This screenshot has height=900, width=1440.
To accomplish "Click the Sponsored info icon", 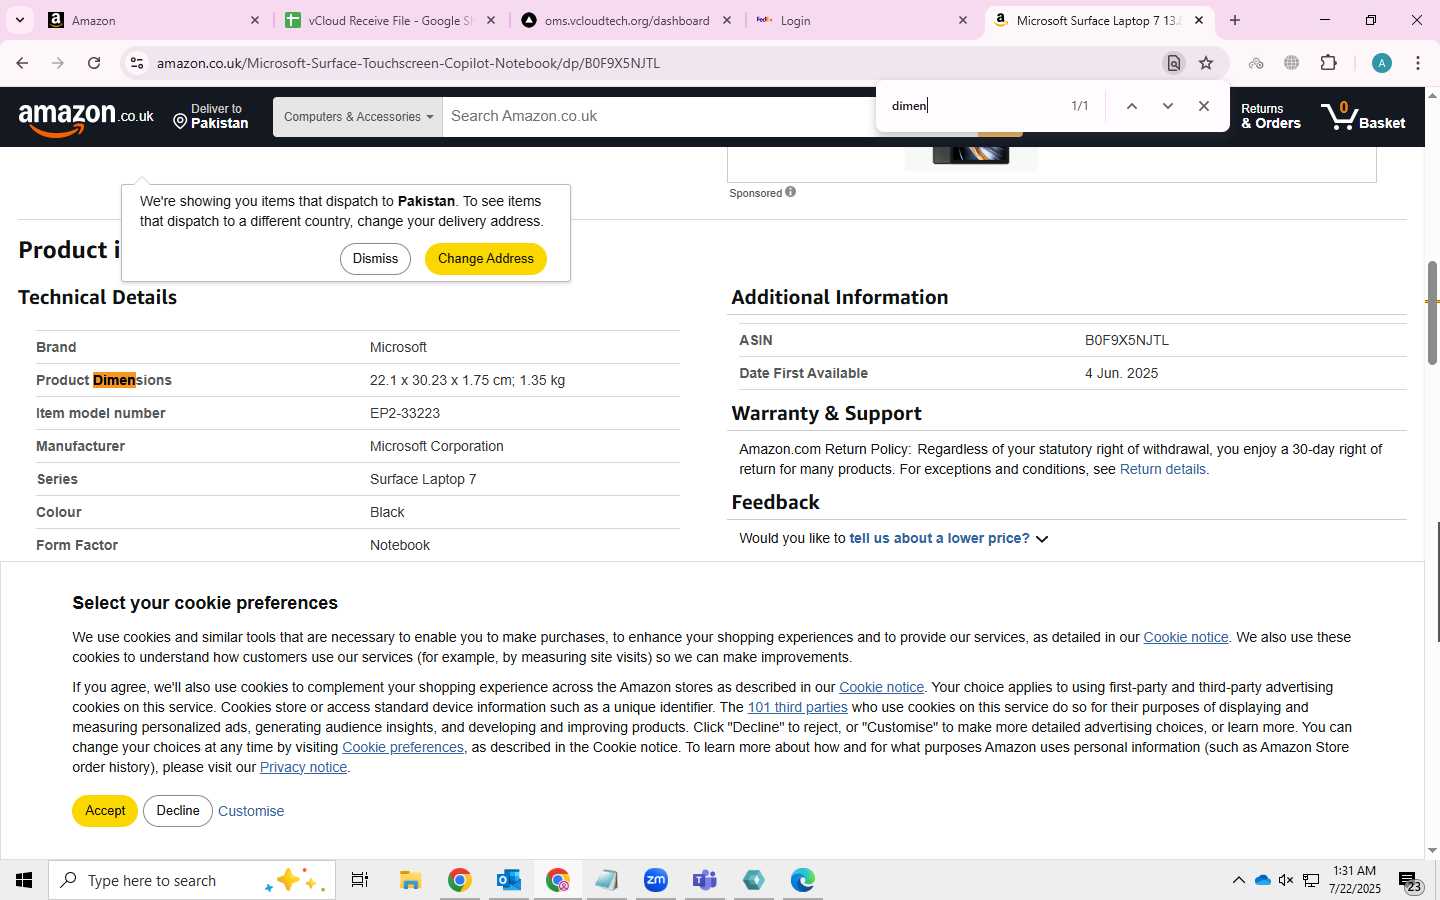I will 790,192.
